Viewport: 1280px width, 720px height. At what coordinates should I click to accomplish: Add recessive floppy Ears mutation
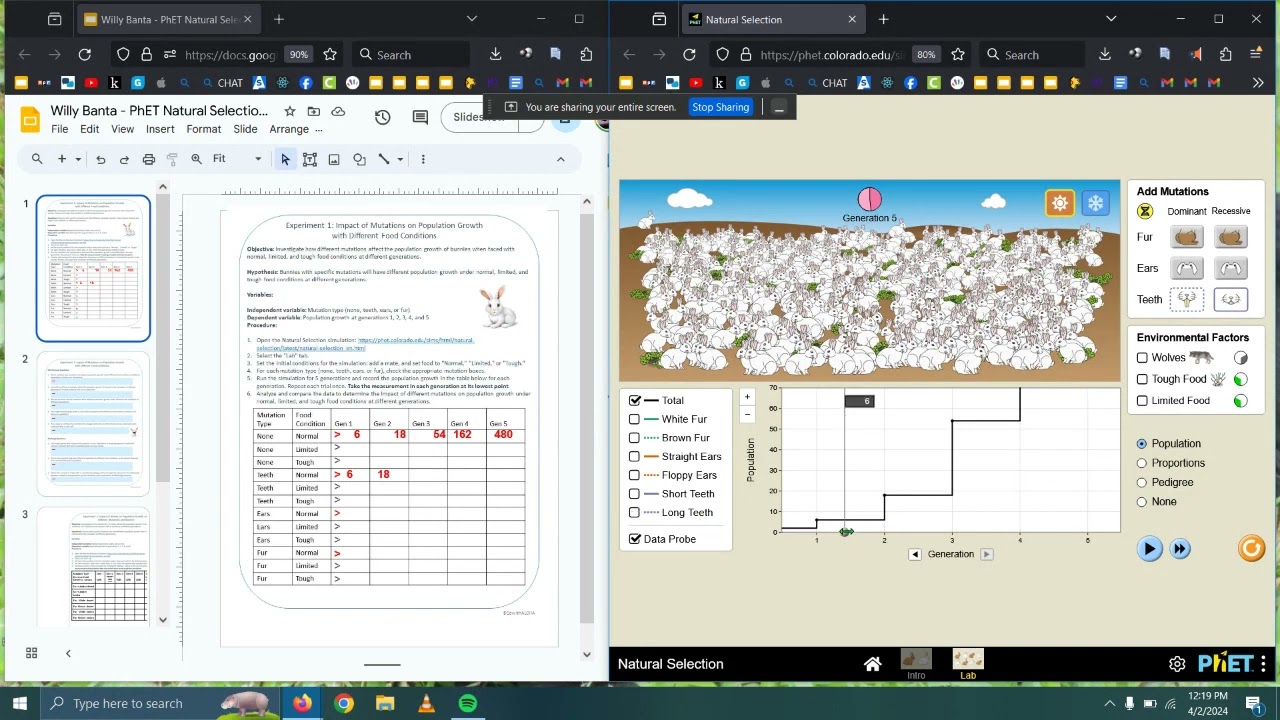(x=1231, y=268)
